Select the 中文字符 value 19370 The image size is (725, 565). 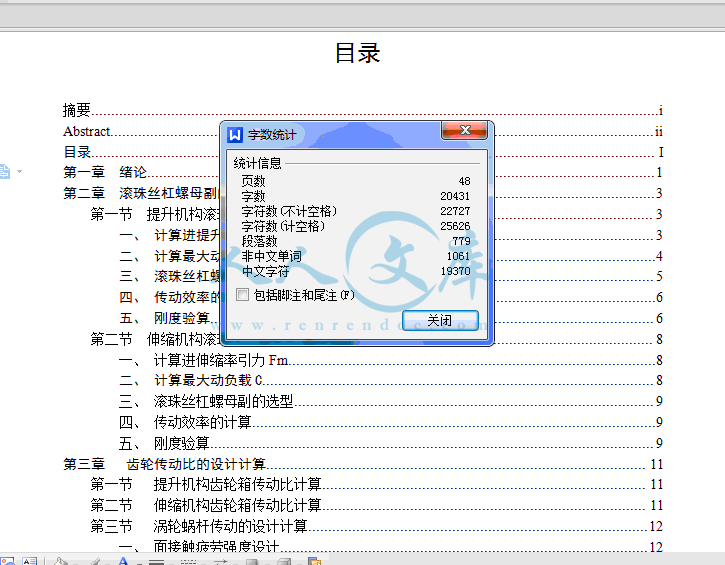point(455,271)
